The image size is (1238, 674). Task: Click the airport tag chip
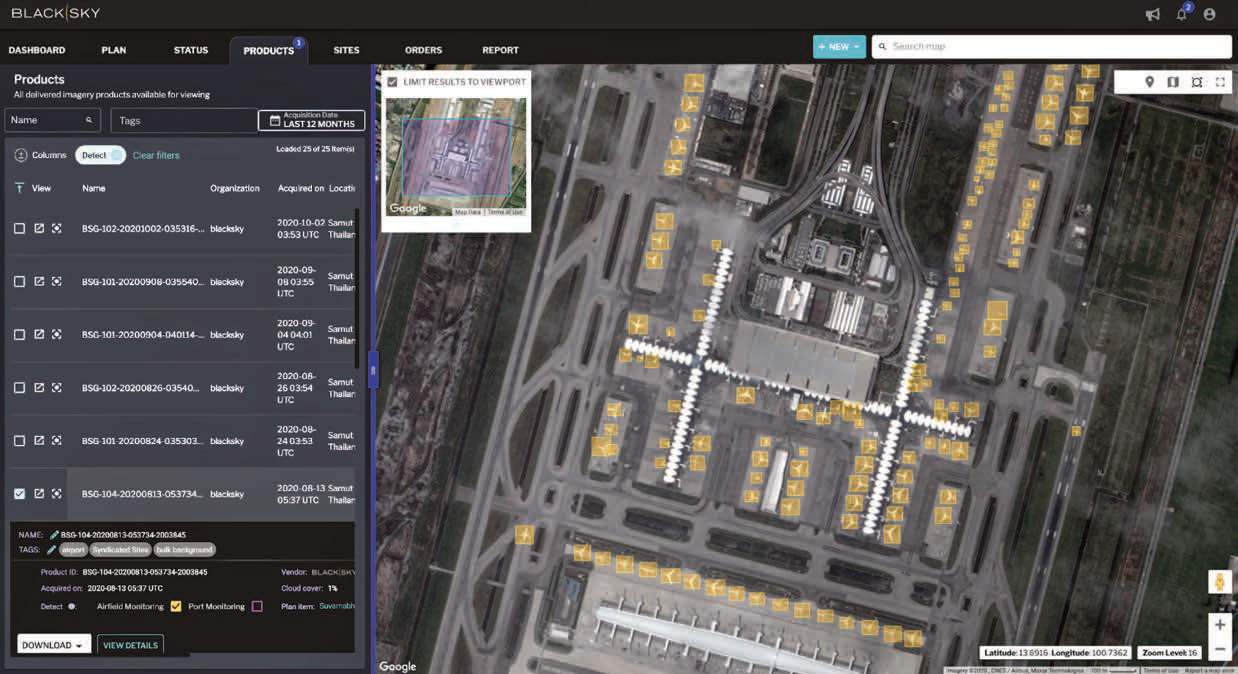point(74,550)
